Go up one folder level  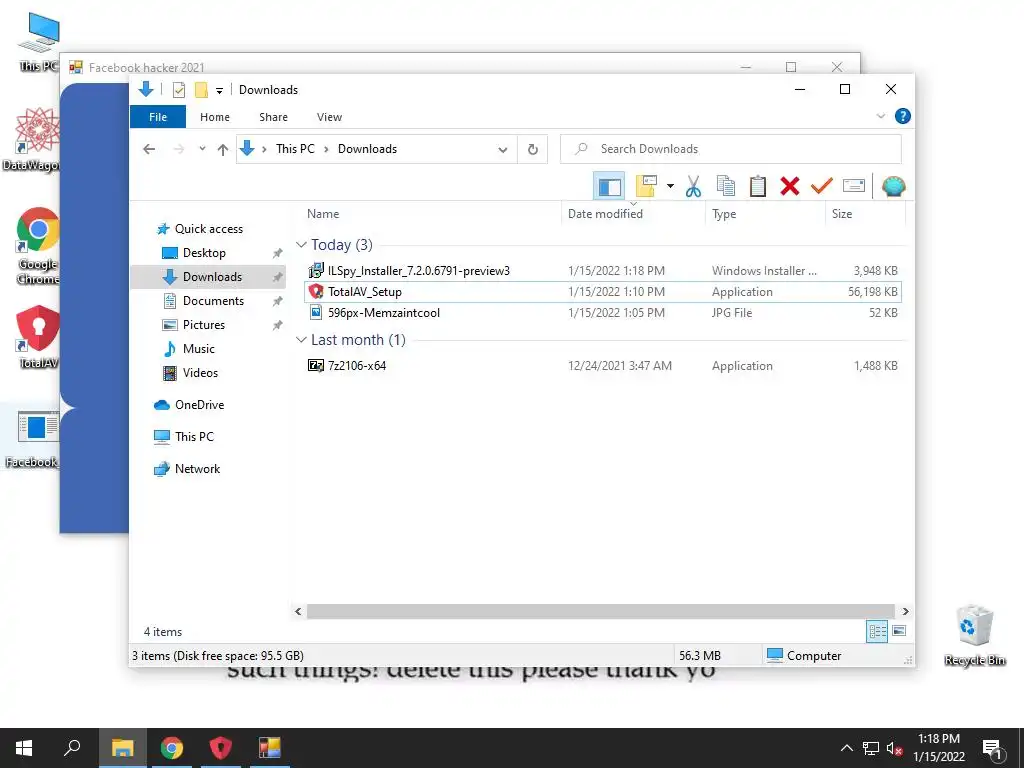tap(223, 150)
